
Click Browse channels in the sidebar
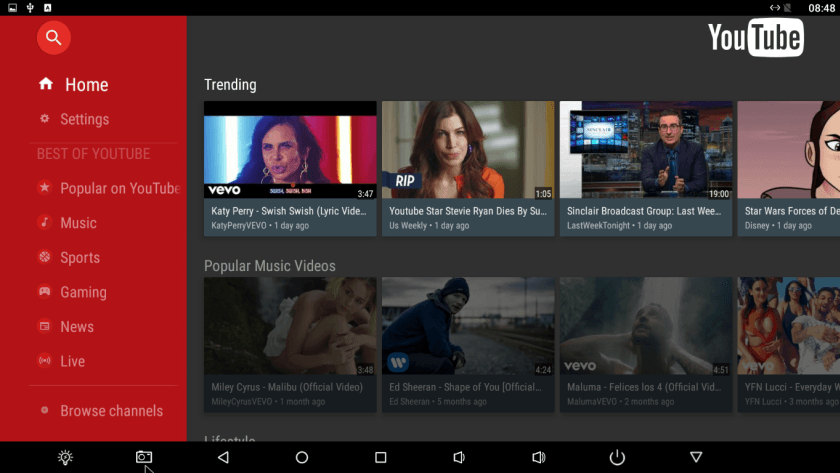[x=110, y=410]
